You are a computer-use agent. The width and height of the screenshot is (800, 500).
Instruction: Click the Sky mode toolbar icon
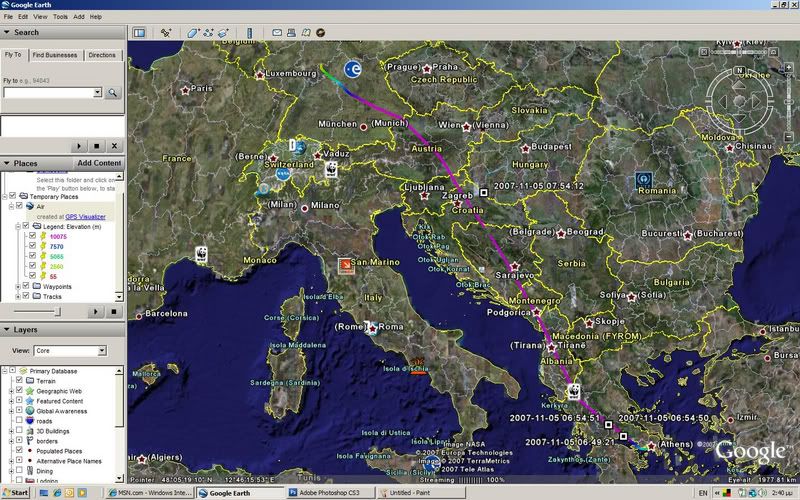tap(320, 33)
